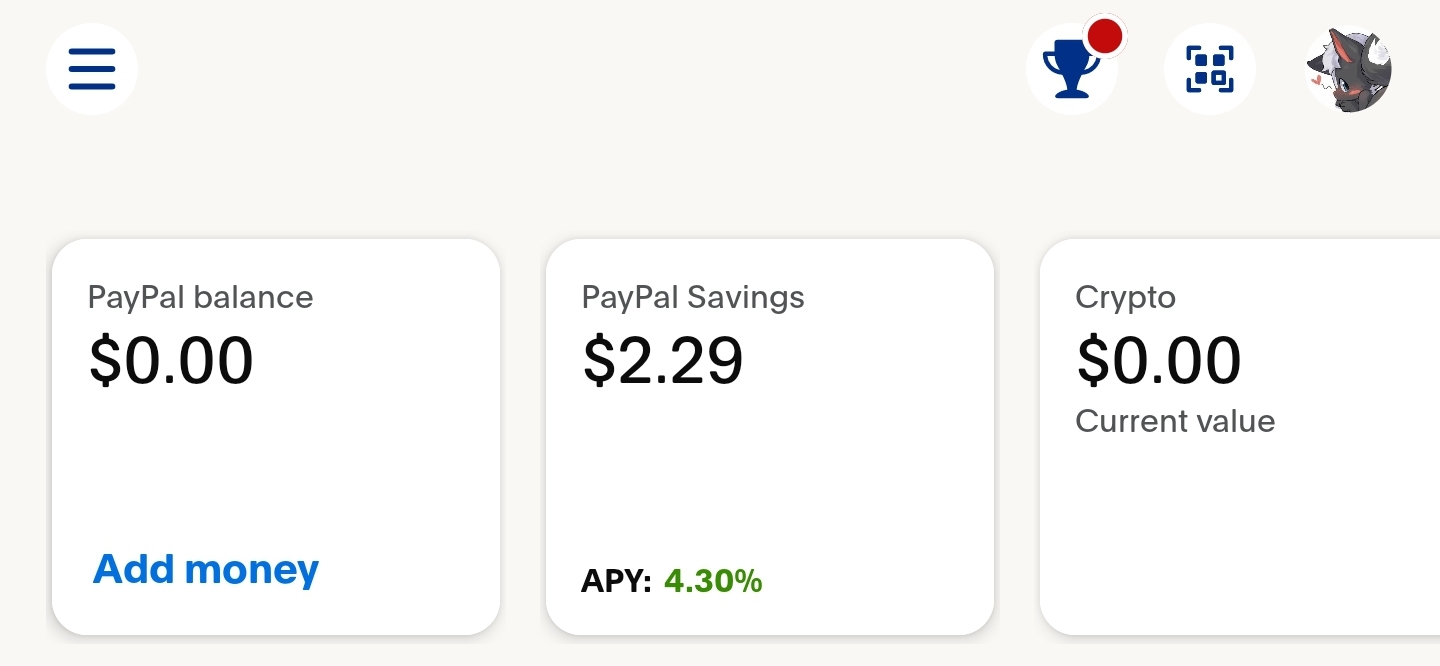Screen dimensions: 1440x666
Task: Click the PayPal balance heading text
Action: (x=200, y=297)
